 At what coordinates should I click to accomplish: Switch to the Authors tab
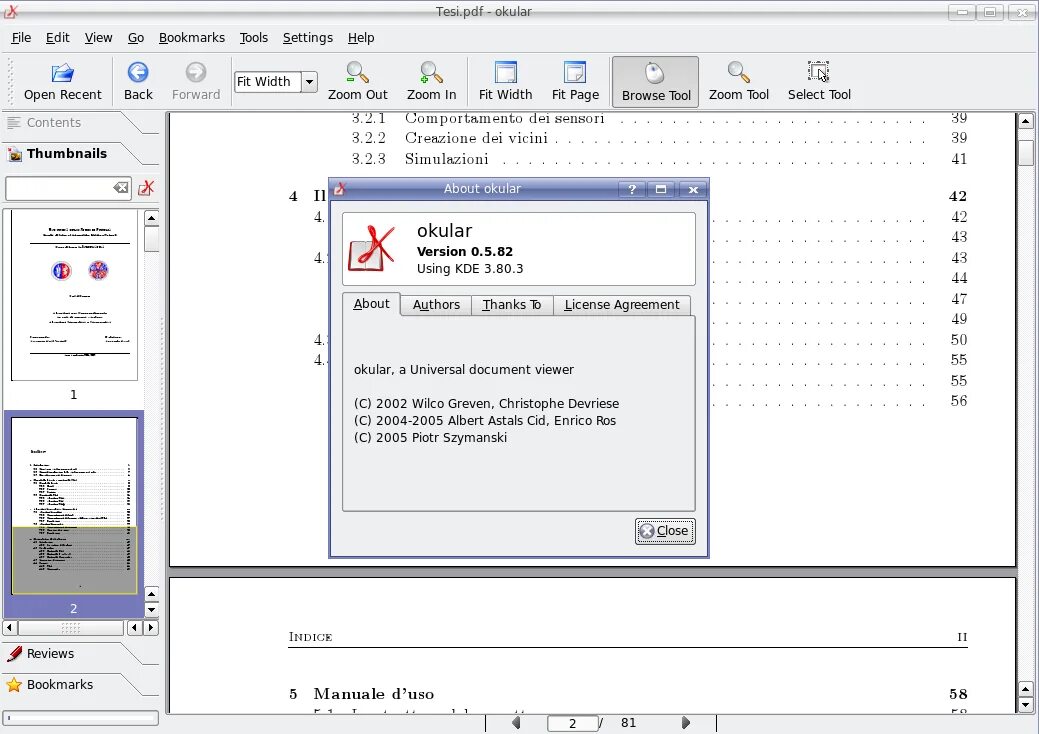(x=436, y=305)
